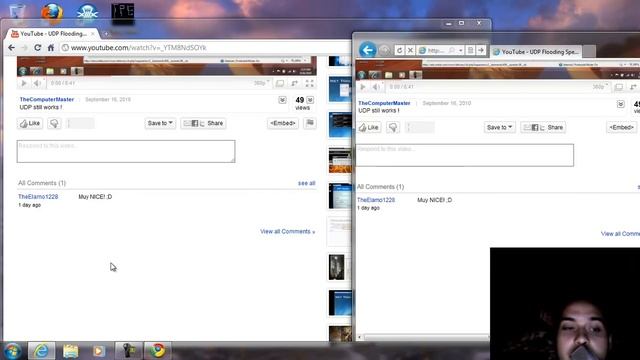Click the Share button in IE window
The width and height of the screenshot is (640, 360).
543,127
